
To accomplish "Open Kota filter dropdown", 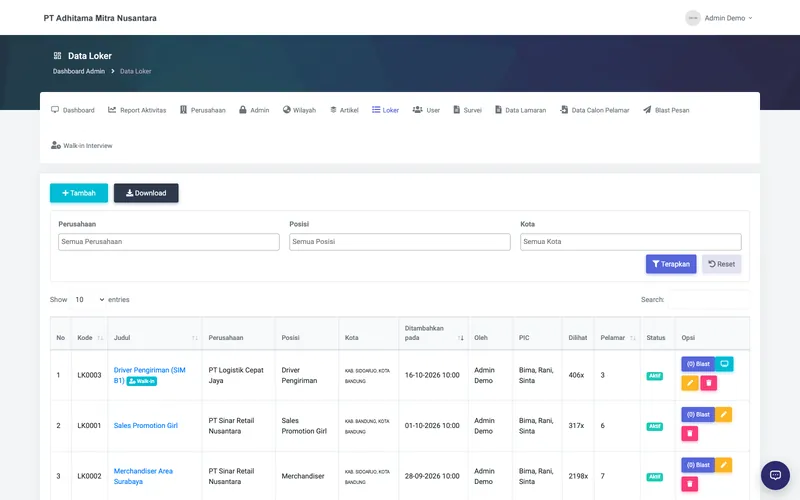I will [631, 242].
